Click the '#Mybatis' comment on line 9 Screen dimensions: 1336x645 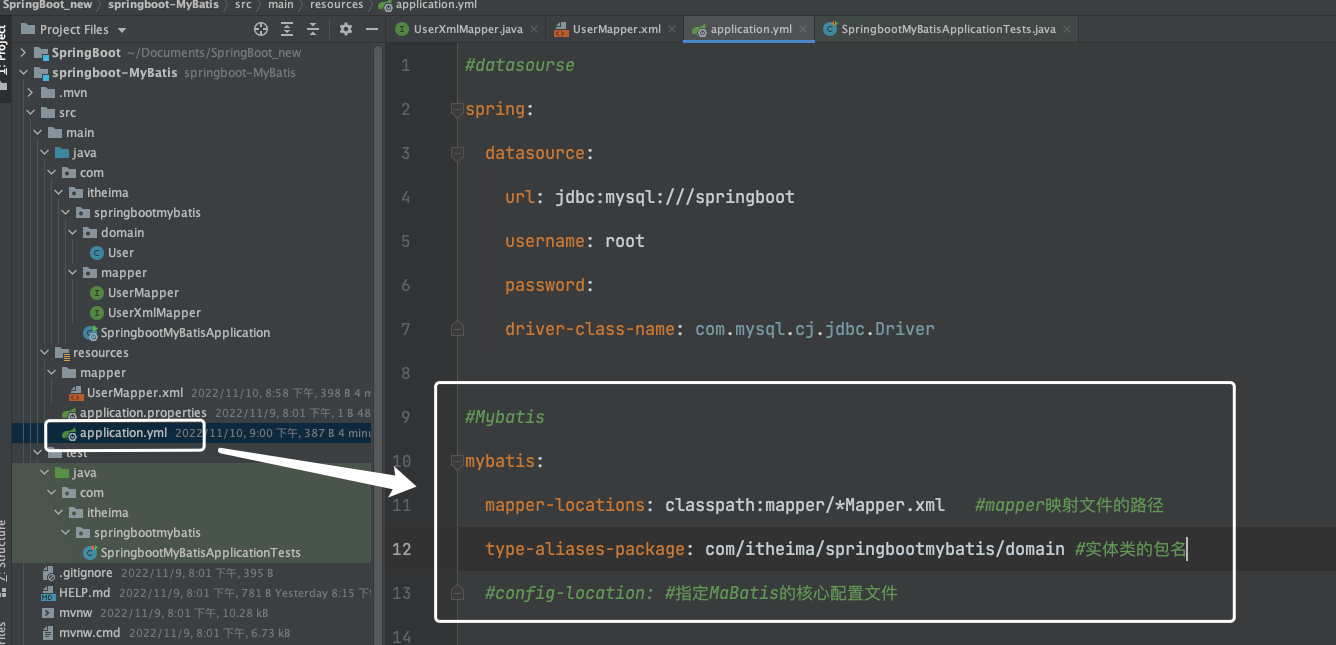pyautogui.click(x=505, y=417)
